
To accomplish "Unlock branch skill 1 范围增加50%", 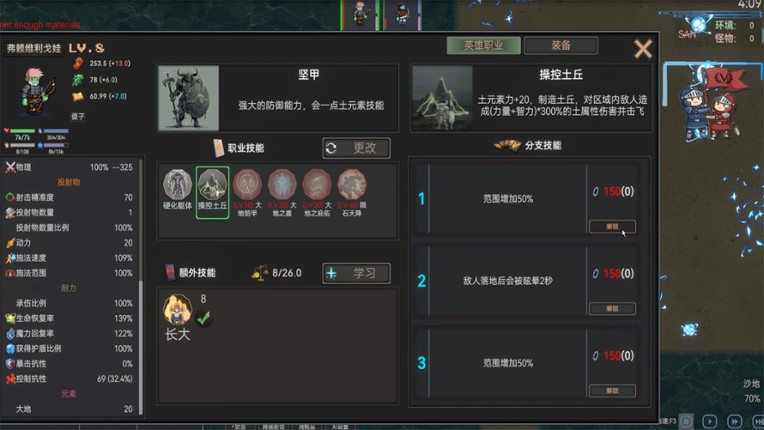I will tap(612, 226).
